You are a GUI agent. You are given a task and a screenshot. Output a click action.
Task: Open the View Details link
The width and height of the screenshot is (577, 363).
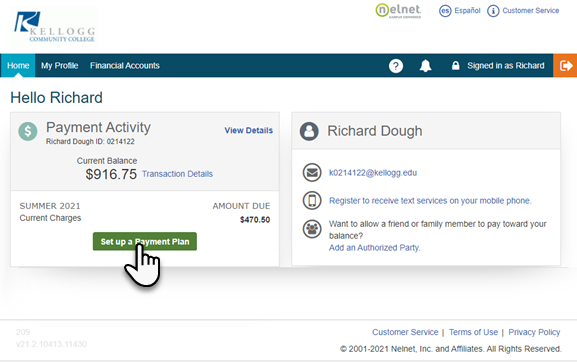tap(249, 130)
